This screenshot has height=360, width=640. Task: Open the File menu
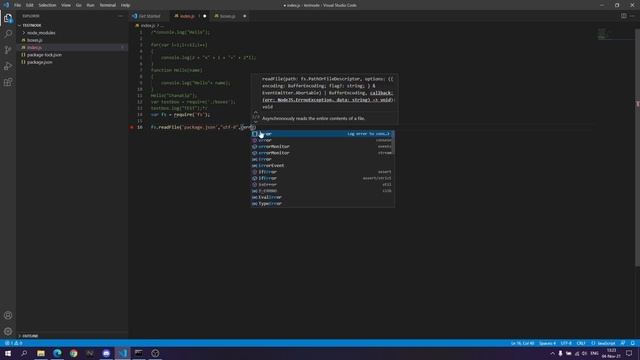click(x=18, y=5)
